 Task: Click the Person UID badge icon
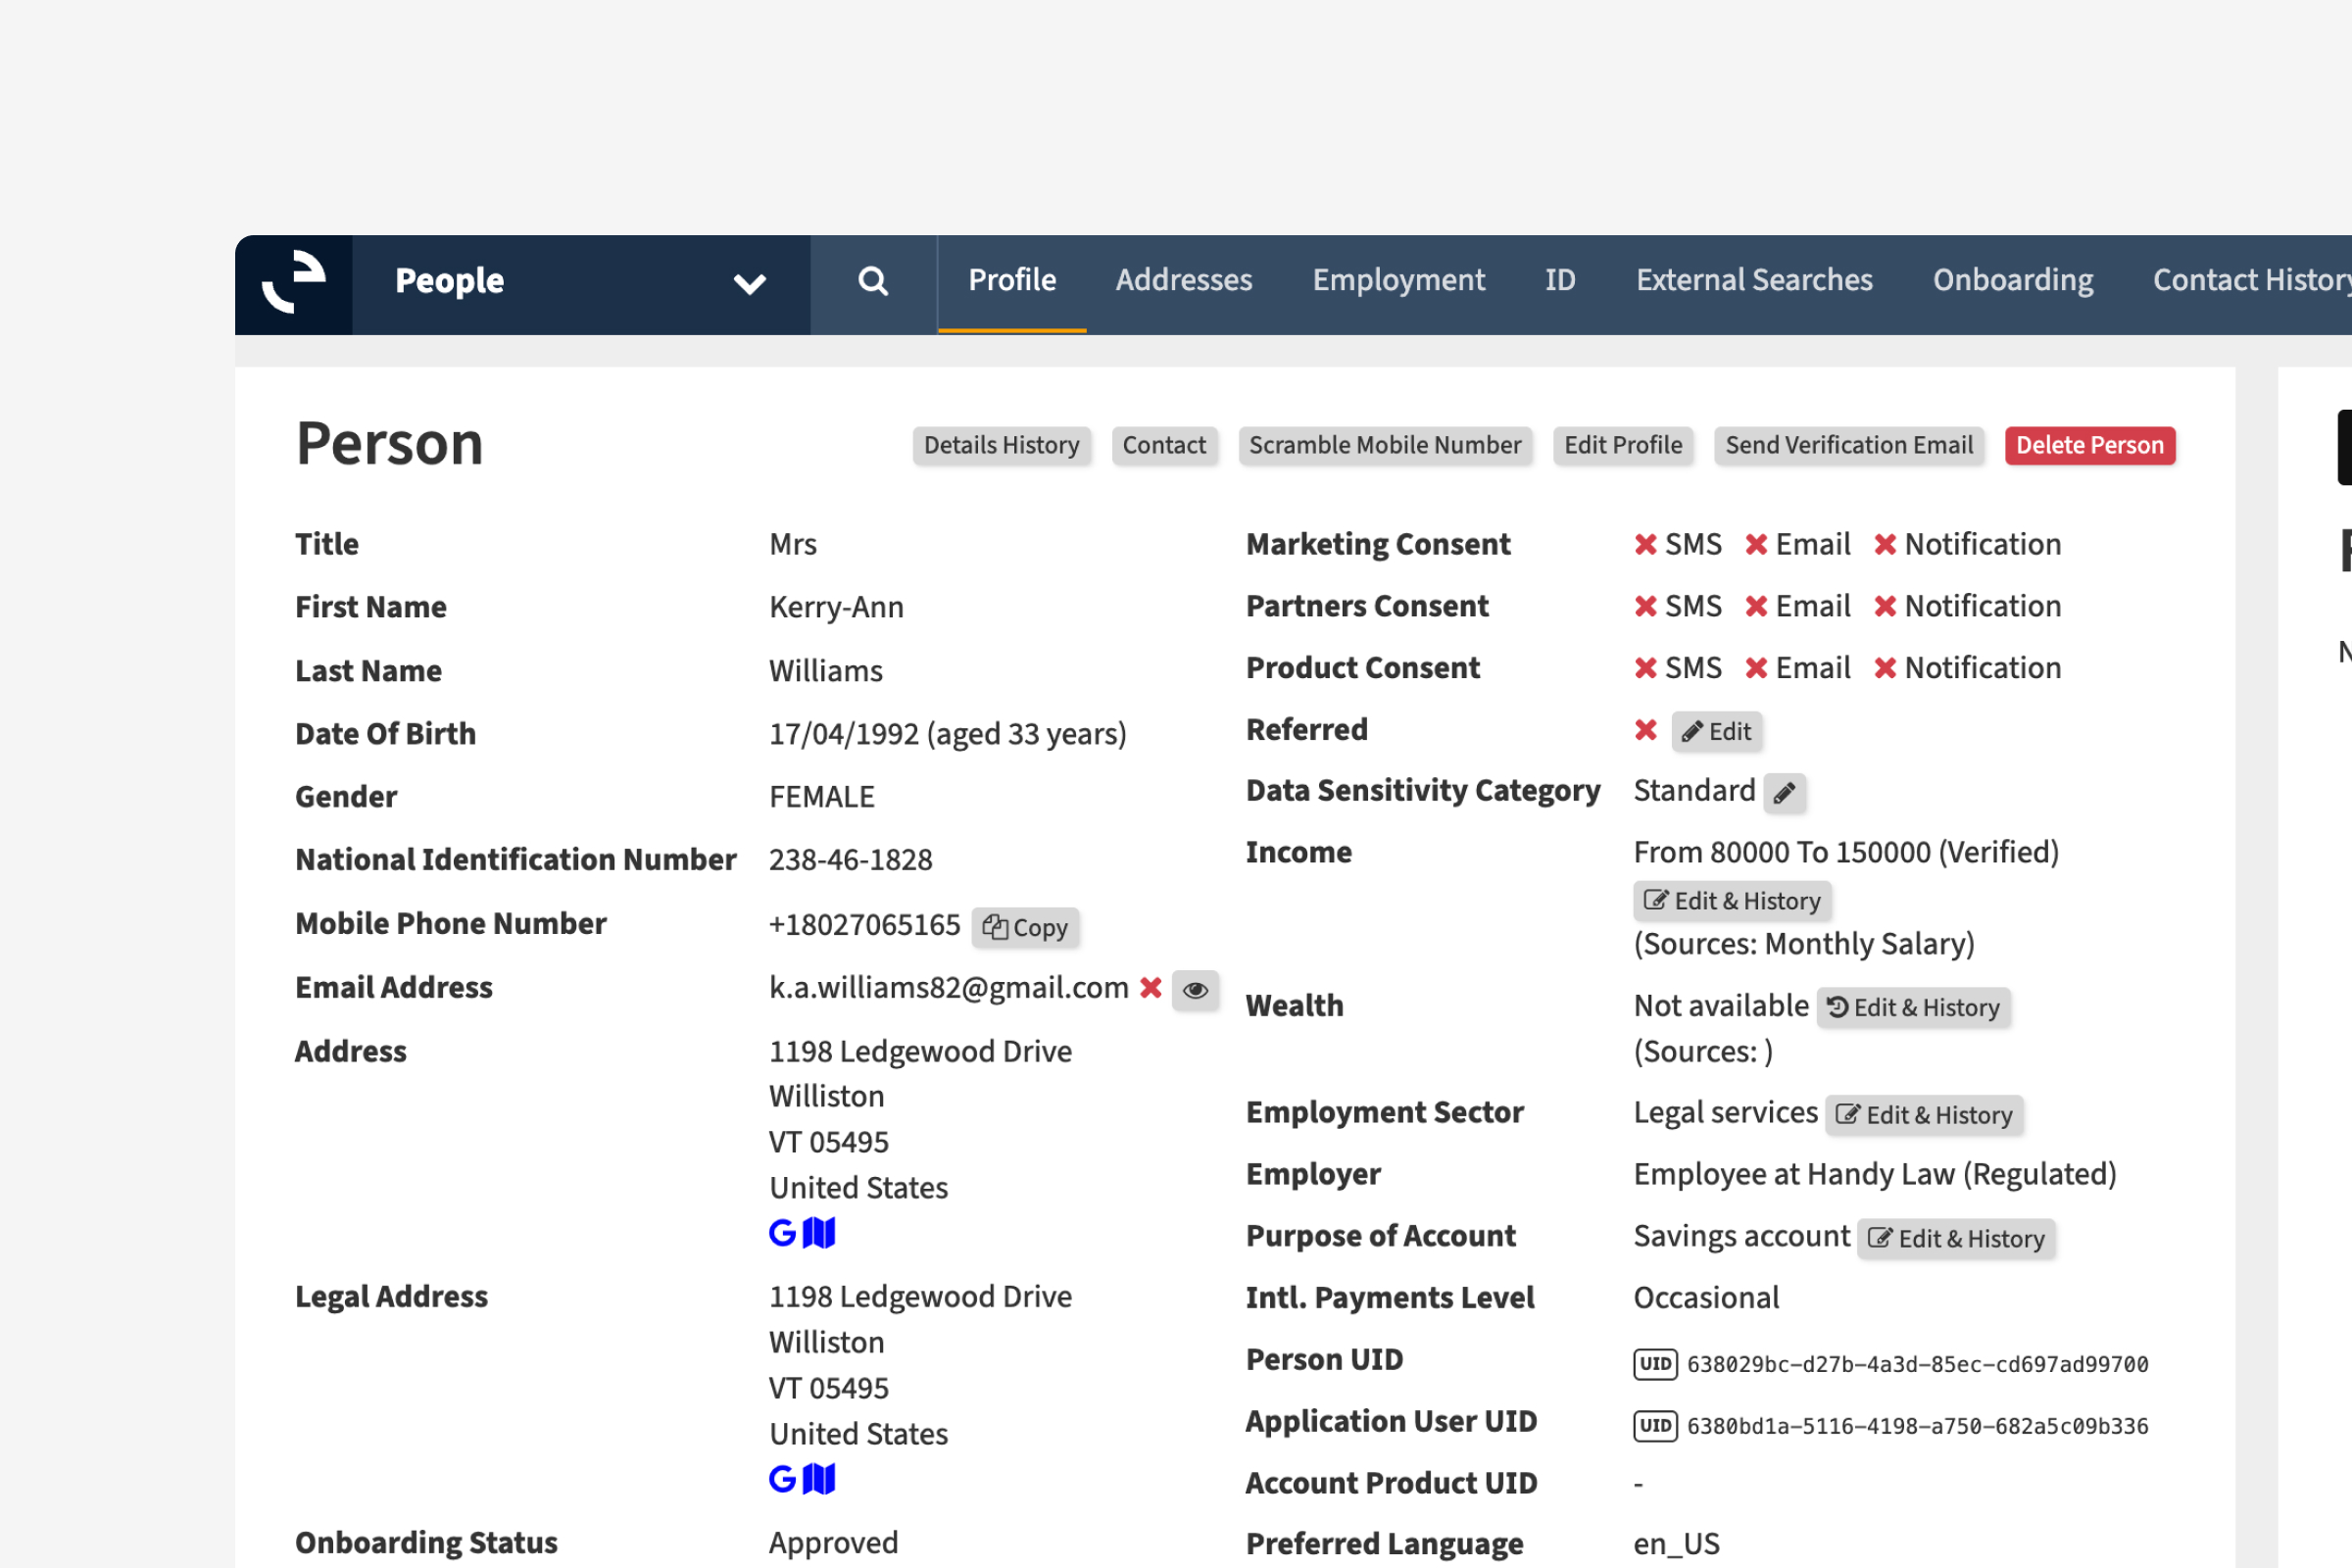coord(1655,1364)
